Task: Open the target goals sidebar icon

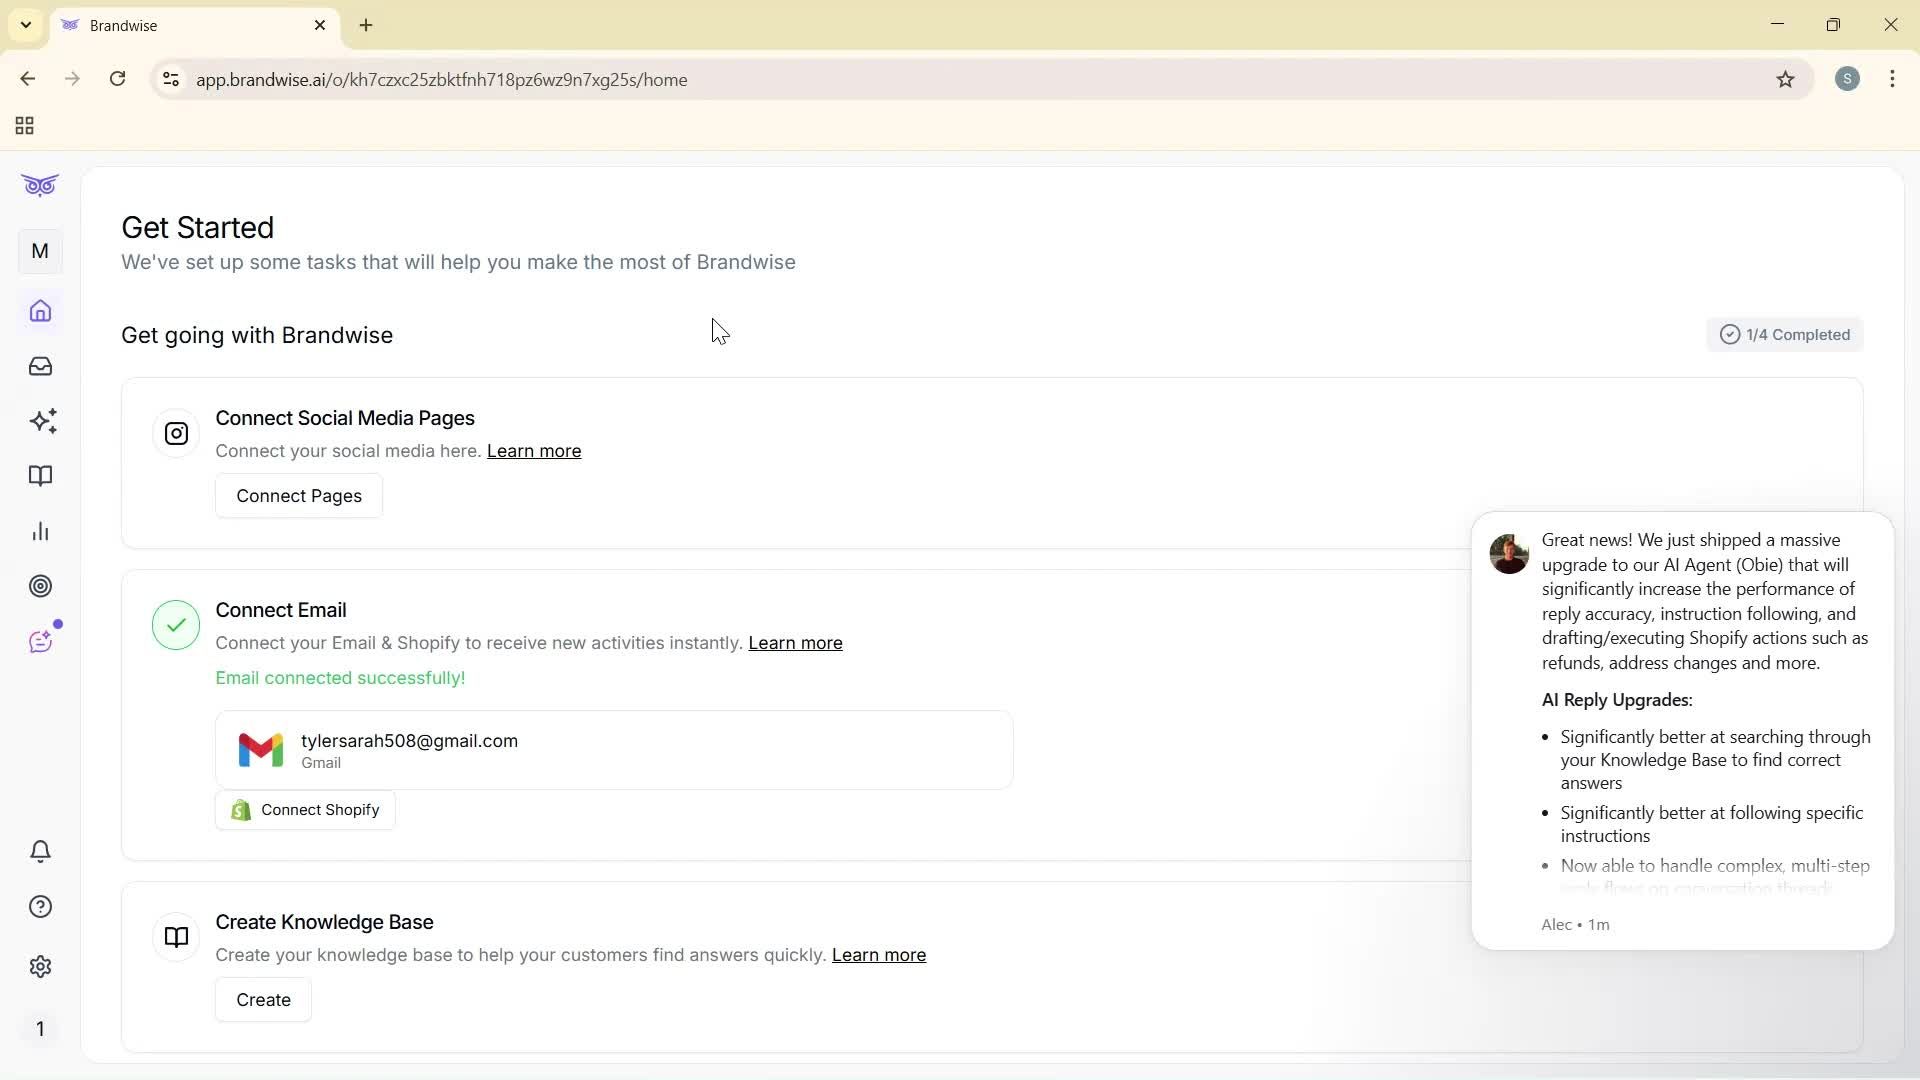Action: click(x=40, y=586)
